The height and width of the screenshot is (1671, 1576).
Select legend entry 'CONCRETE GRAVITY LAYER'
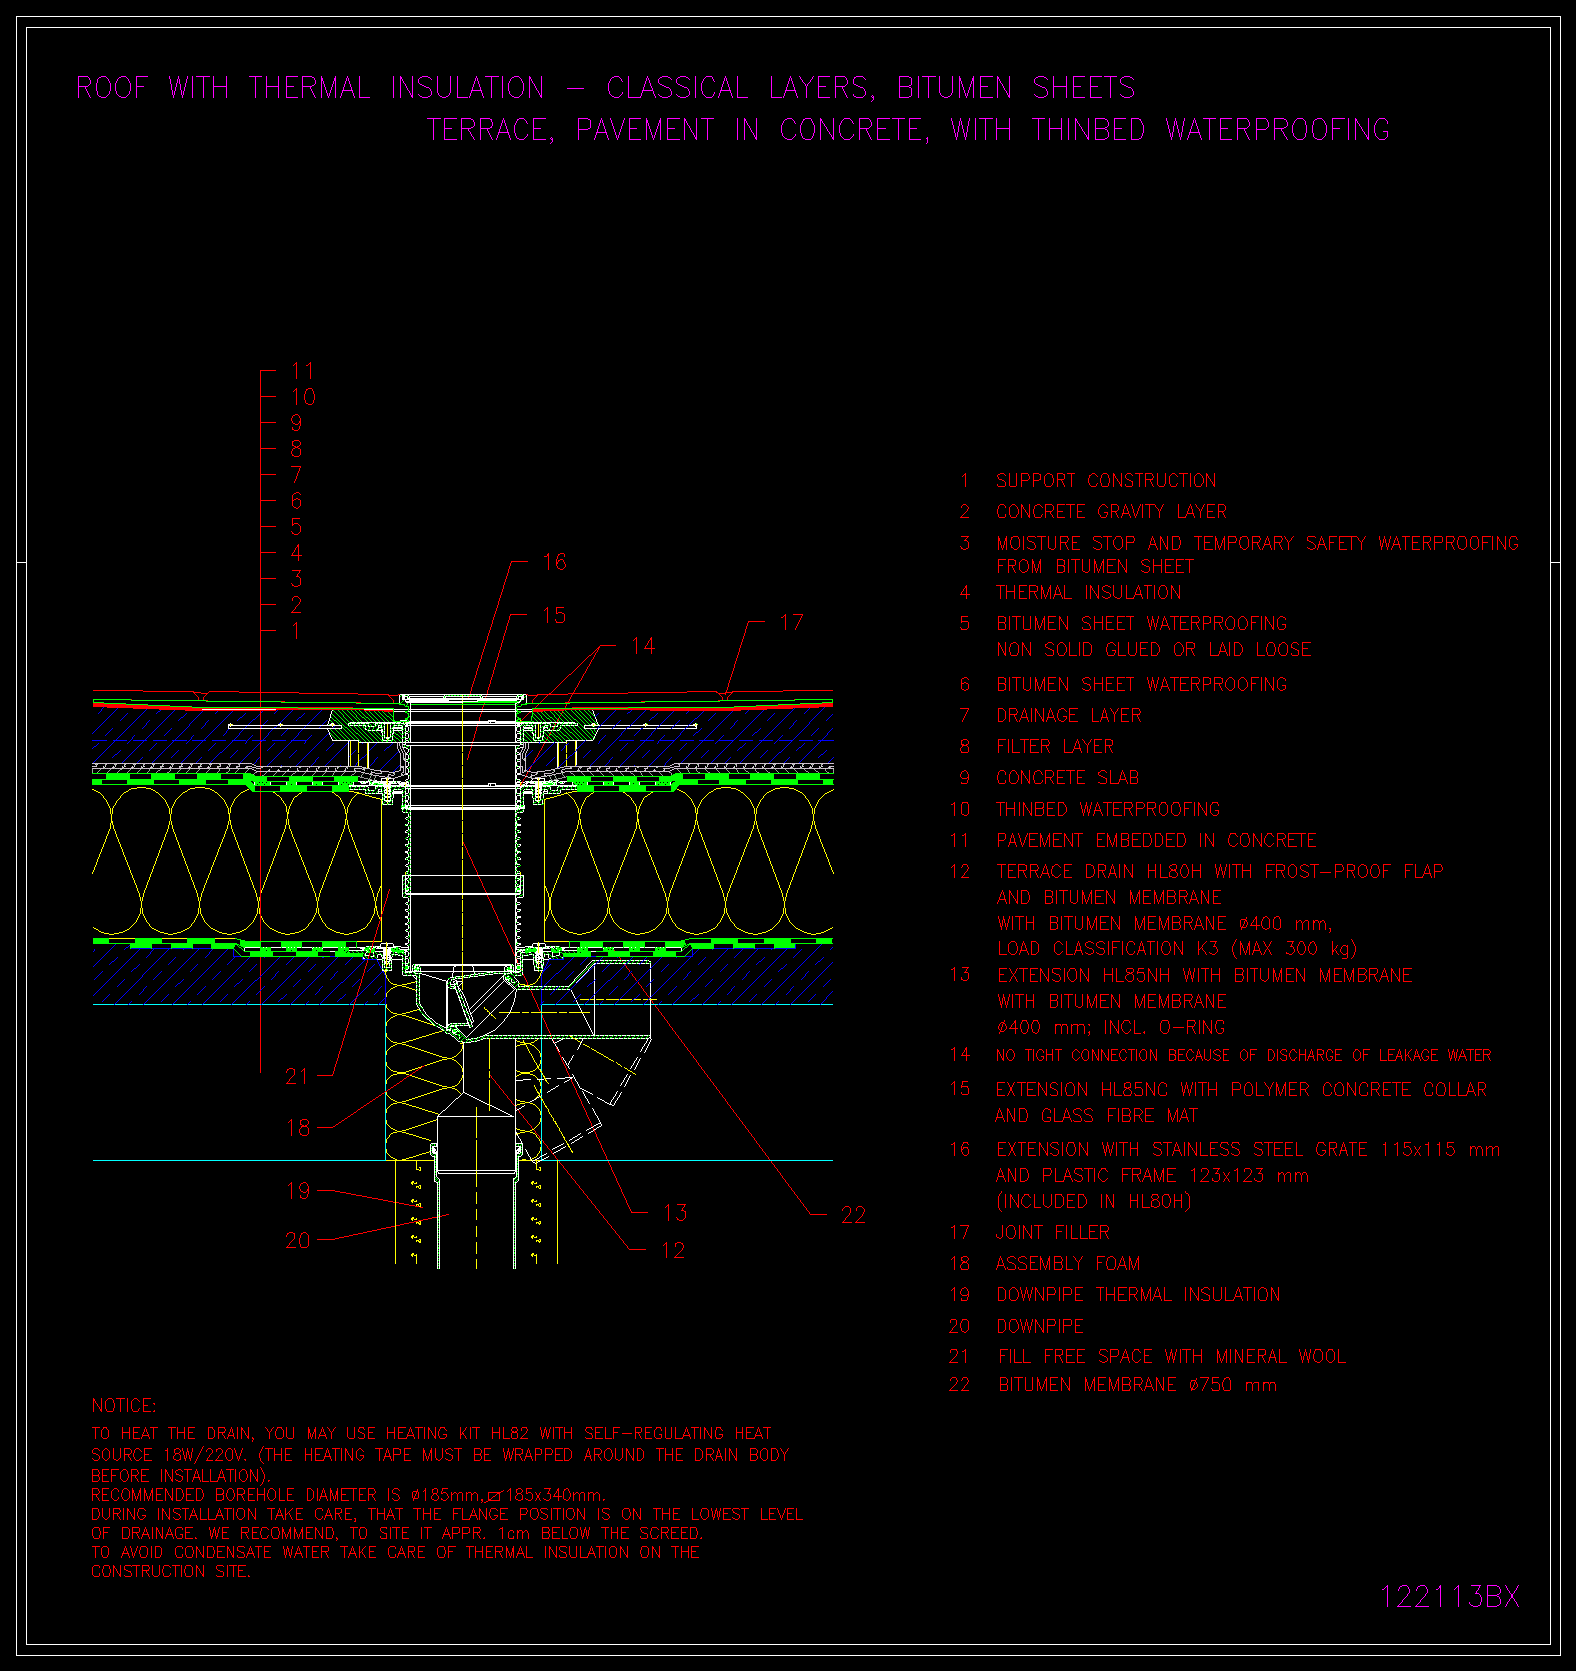(1110, 512)
